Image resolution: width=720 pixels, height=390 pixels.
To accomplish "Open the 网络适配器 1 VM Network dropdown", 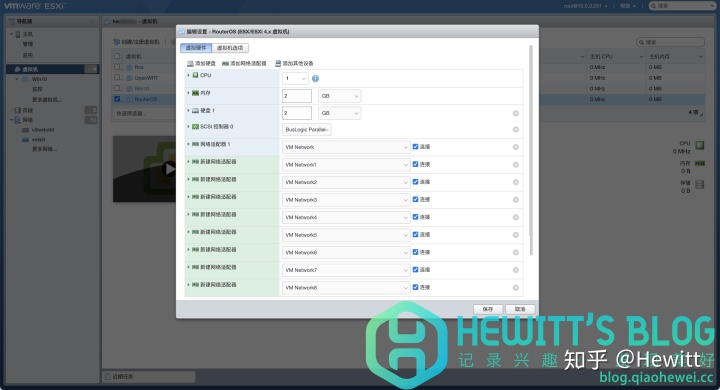I will 346,147.
